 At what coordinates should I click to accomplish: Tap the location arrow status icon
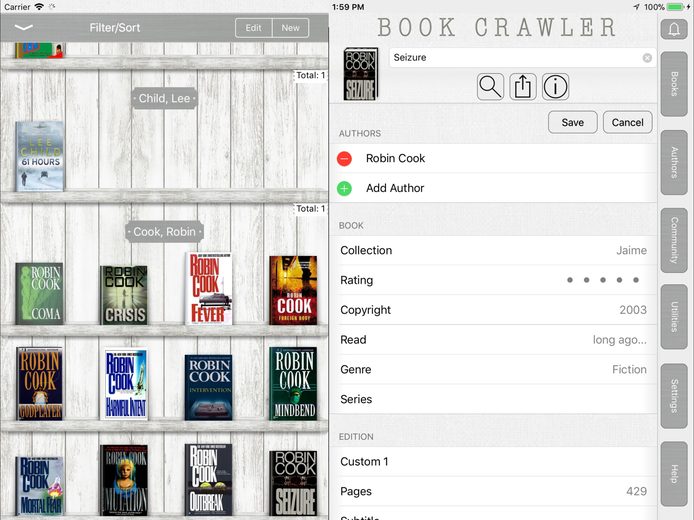tap(636, 7)
